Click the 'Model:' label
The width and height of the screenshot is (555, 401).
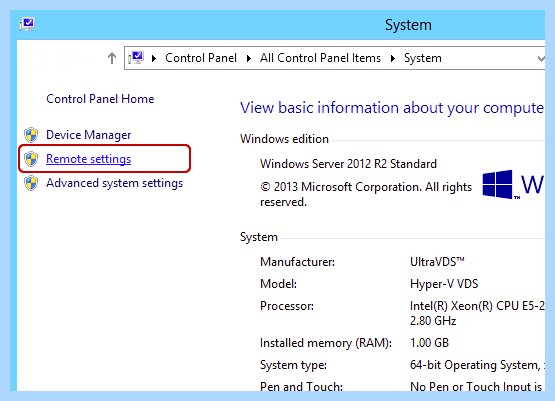278,284
